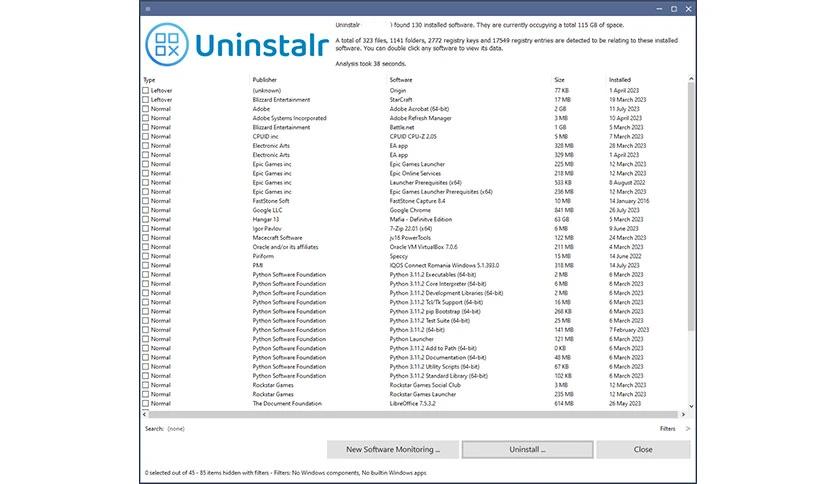Open the window menu icon in title bar

[x=148, y=9]
